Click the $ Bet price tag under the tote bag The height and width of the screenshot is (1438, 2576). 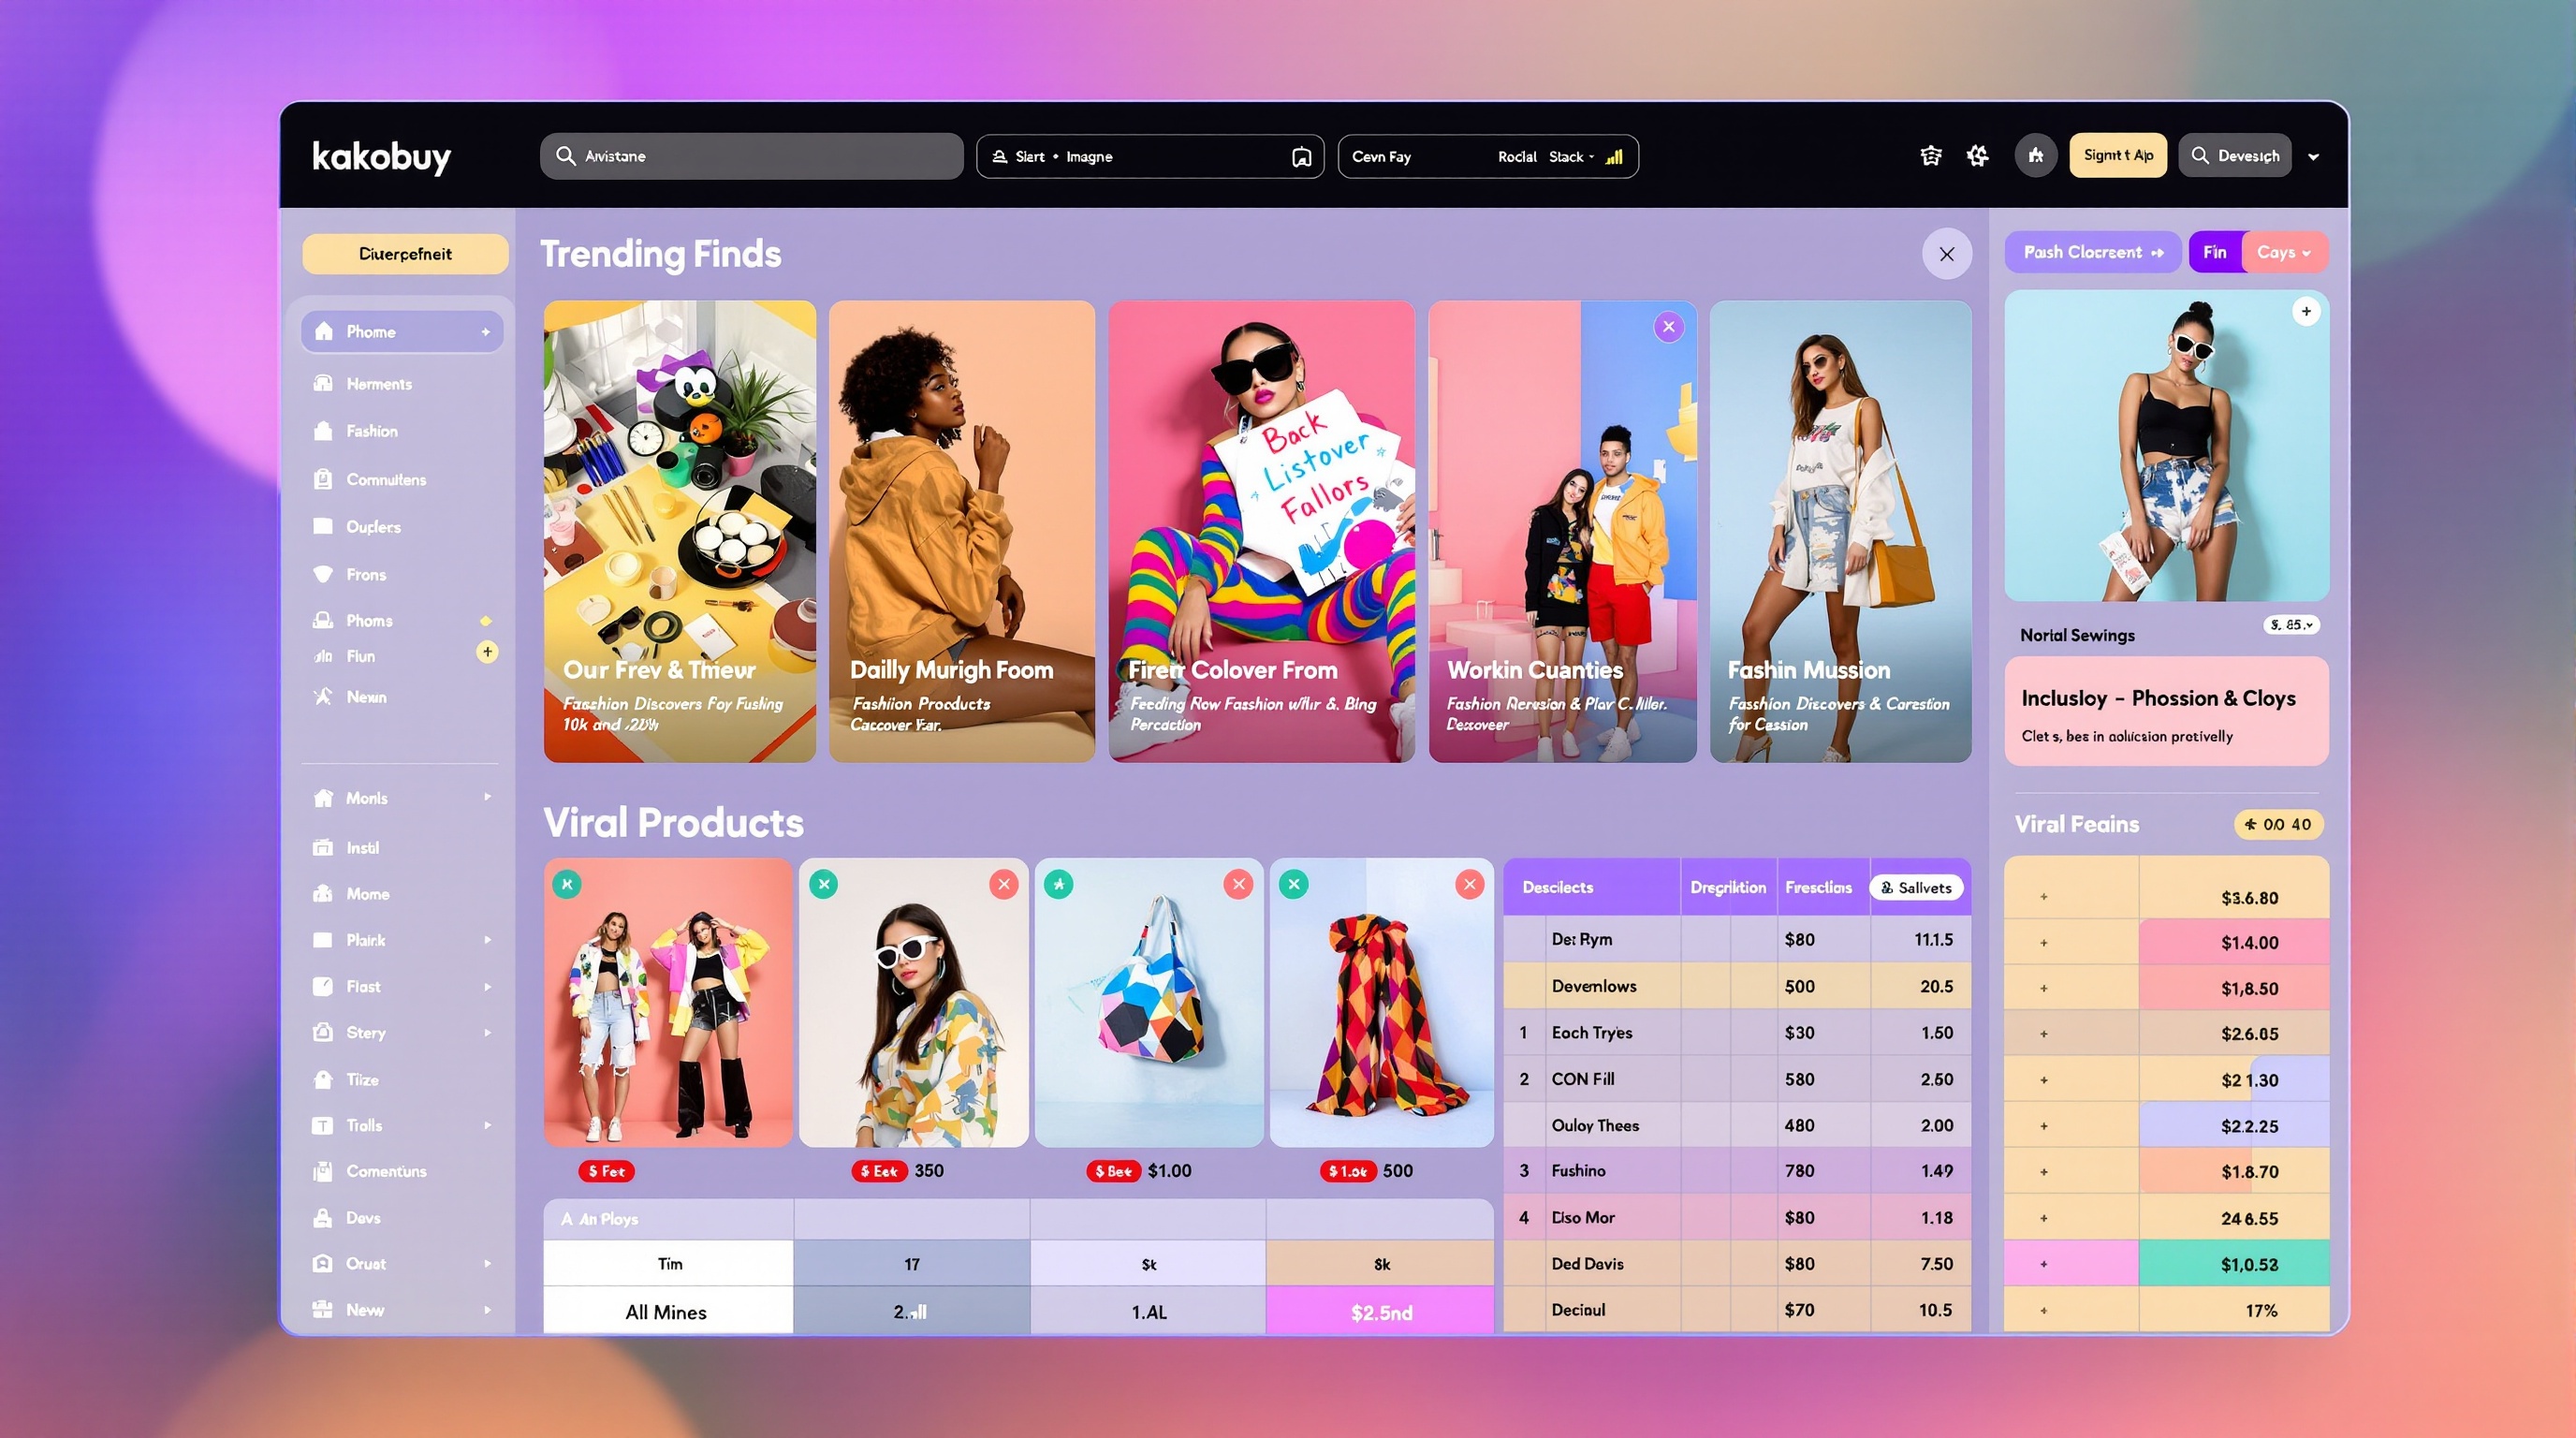[x=1113, y=1171]
